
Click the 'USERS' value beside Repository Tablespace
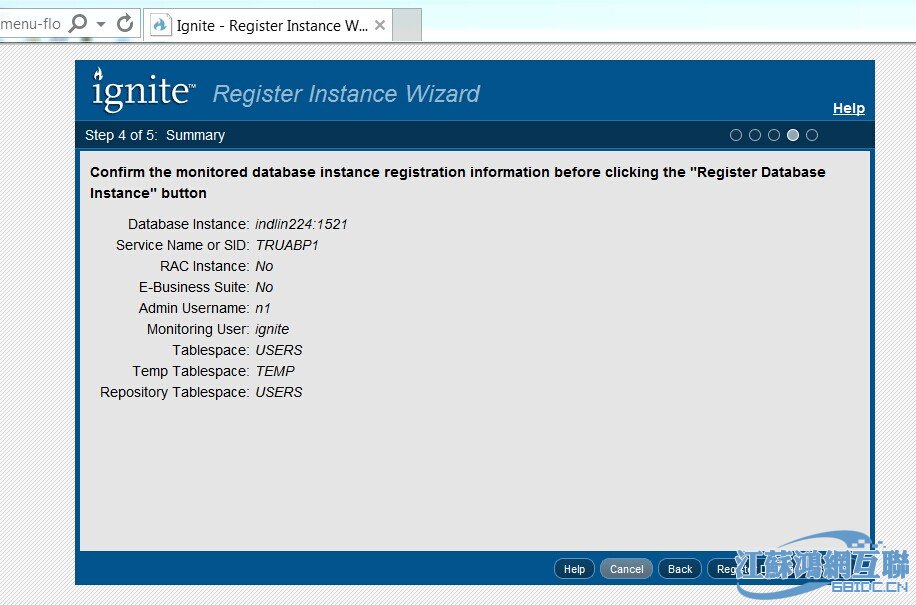(x=279, y=392)
